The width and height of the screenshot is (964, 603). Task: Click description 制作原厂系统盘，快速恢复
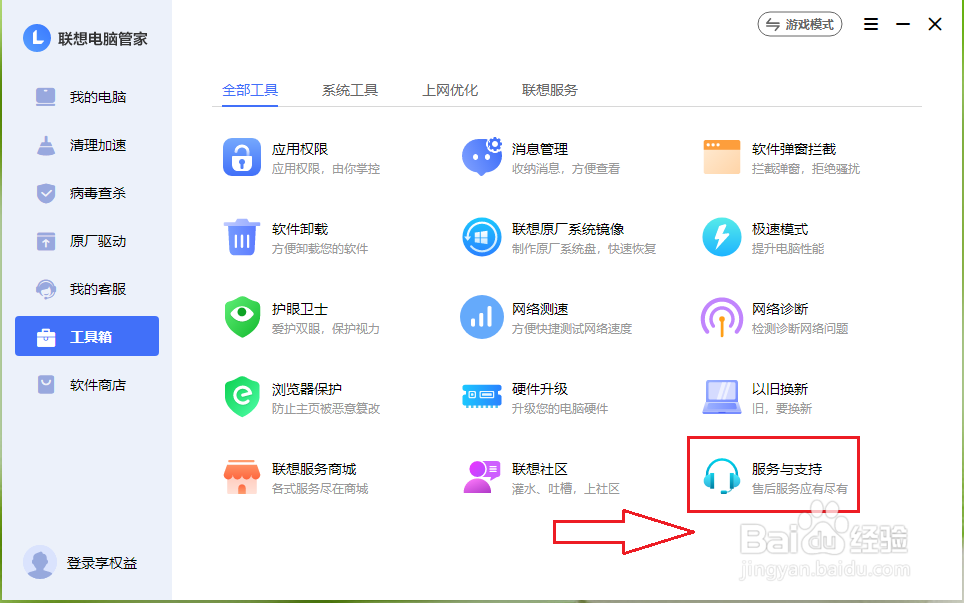tap(584, 249)
